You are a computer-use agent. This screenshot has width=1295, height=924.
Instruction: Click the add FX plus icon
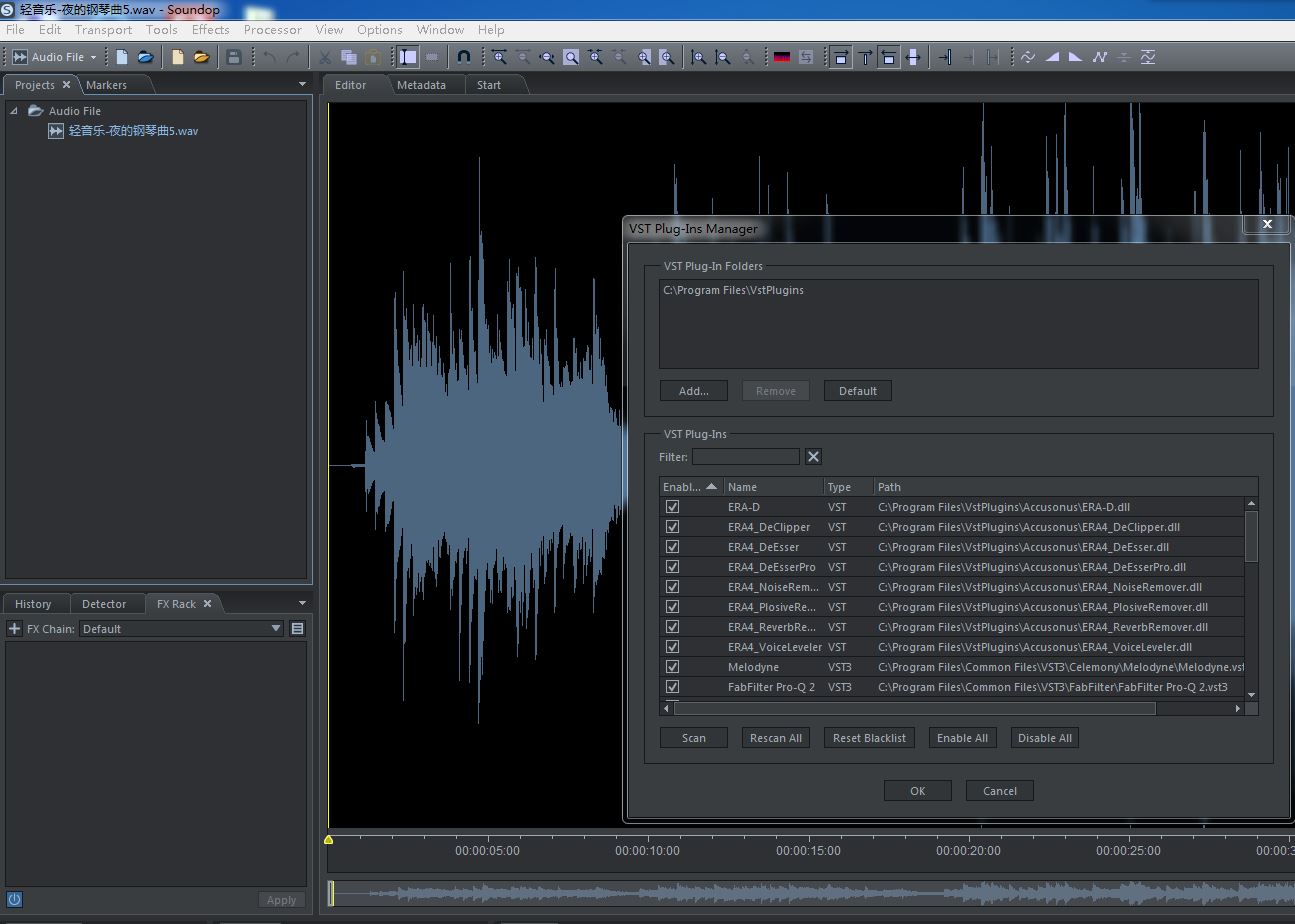pyautogui.click(x=14, y=629)
